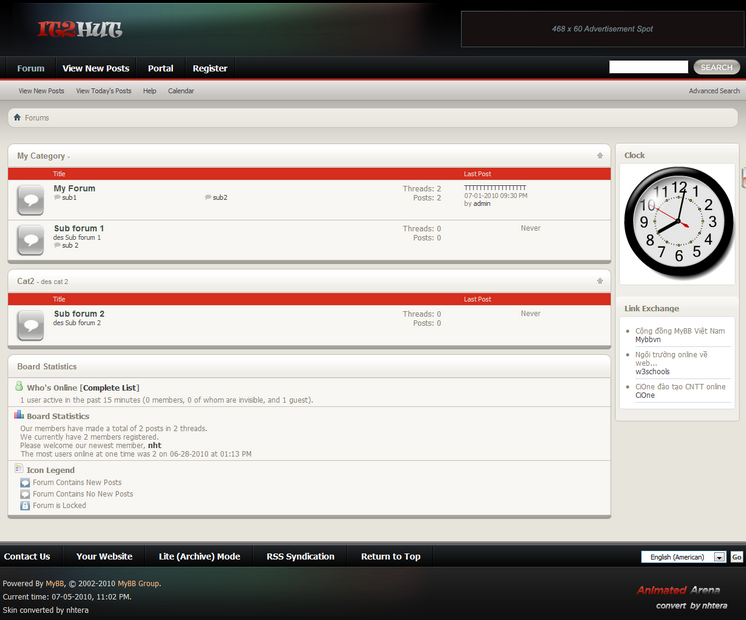This screenshot has height=620, width=746.
Task: Click the Board Statistics chart icon
Action: [19, 415]
